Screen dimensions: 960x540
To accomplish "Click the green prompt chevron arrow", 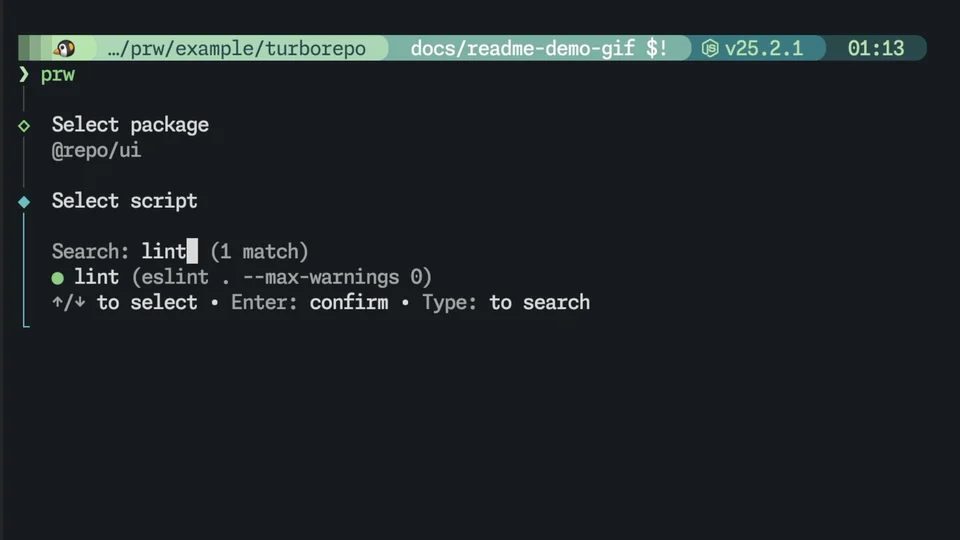I will (24, 74).
